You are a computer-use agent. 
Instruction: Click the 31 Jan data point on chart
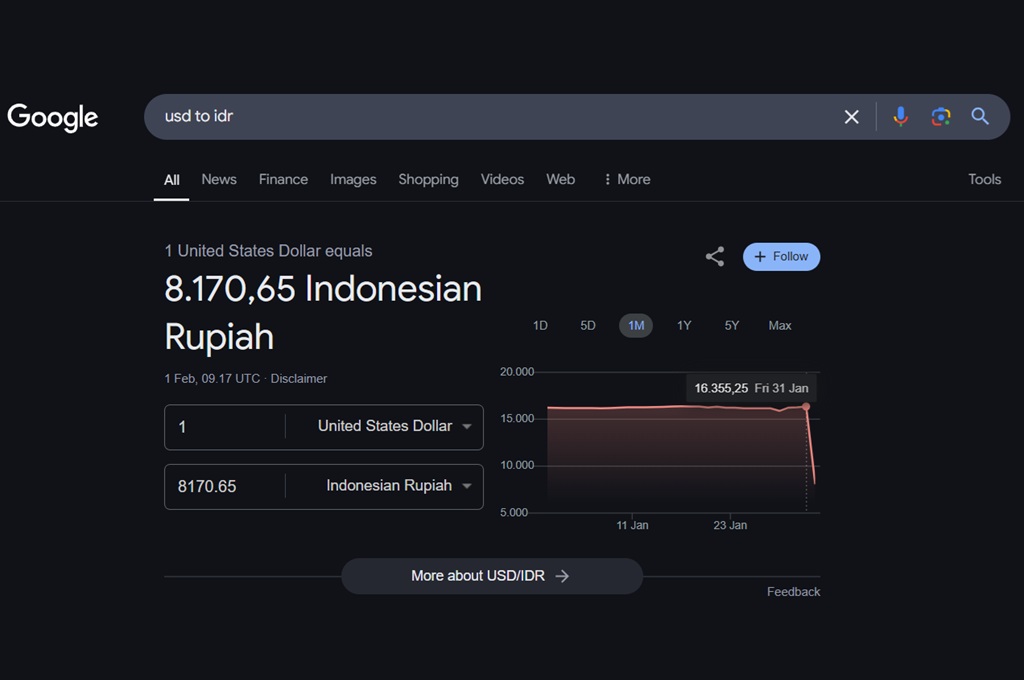806,406
